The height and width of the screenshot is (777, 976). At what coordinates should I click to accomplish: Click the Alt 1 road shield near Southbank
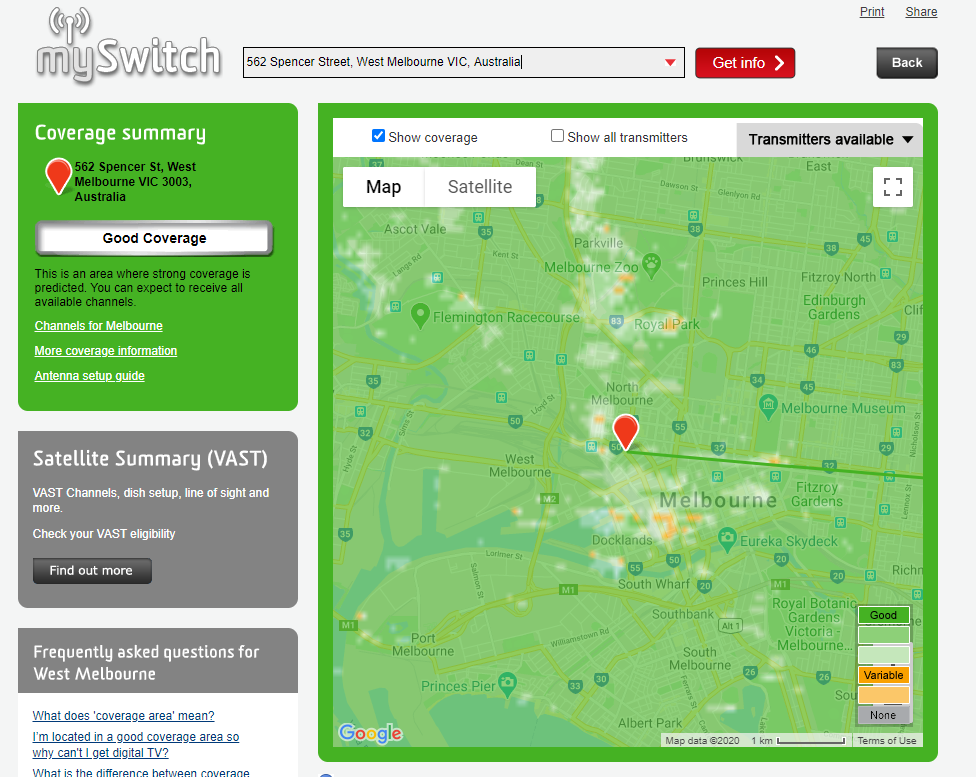pyautogui.click(x=730, y=626)
